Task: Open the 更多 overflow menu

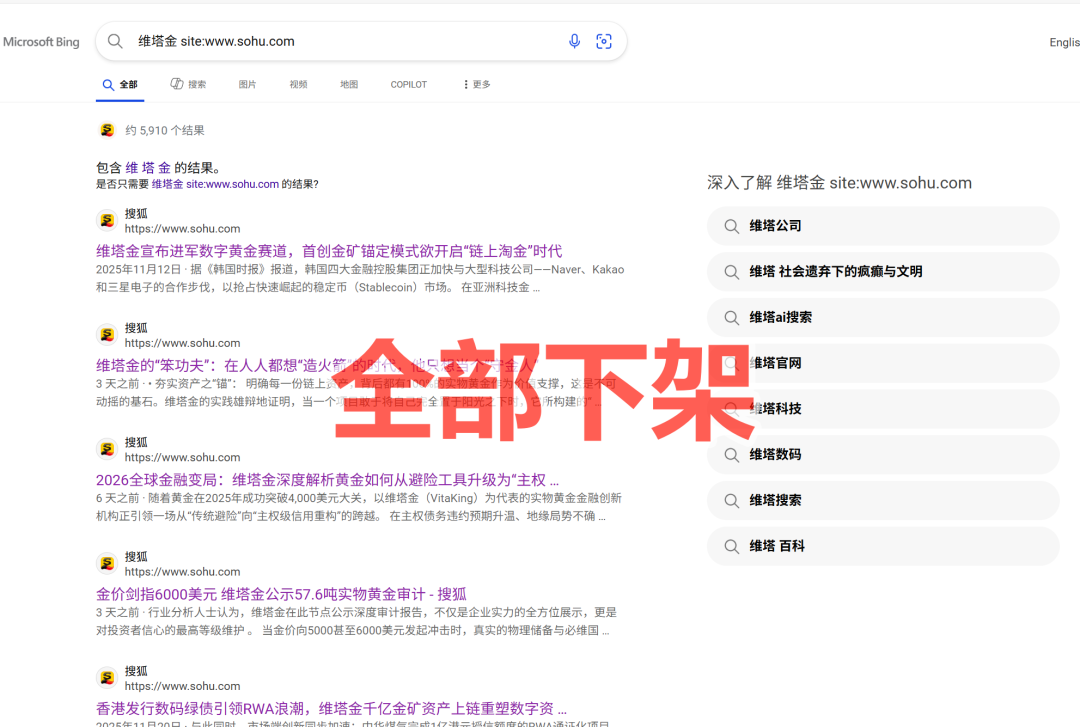Action: coord(475,84)
